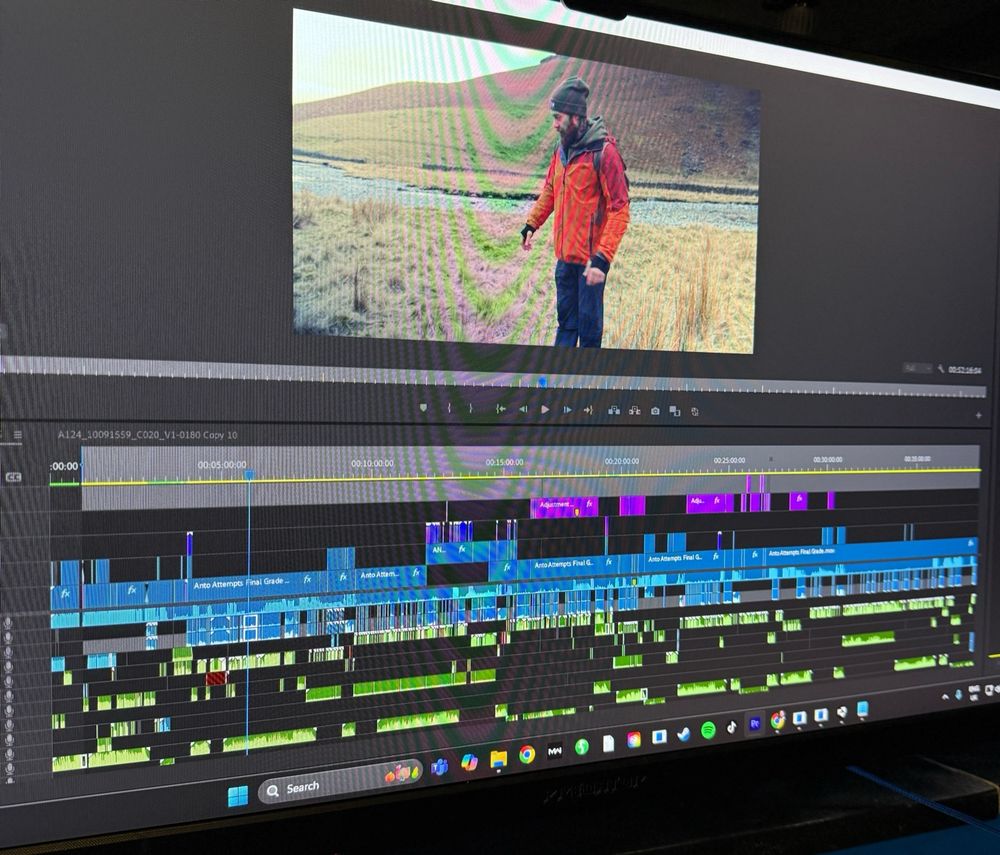1000x855 pixels.
Task: Export a frame with camera icon
Action: point(655,411)
